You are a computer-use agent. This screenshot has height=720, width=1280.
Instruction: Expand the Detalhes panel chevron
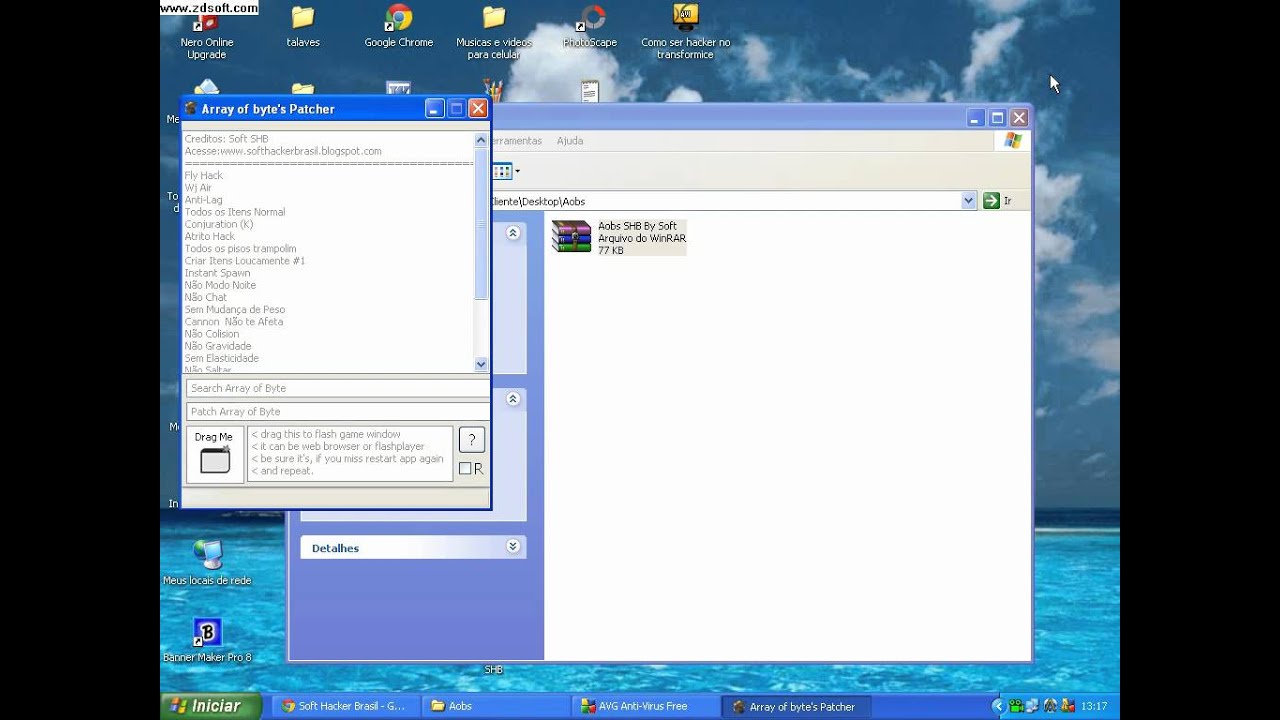pyautogui.click(x=513, y=547)
